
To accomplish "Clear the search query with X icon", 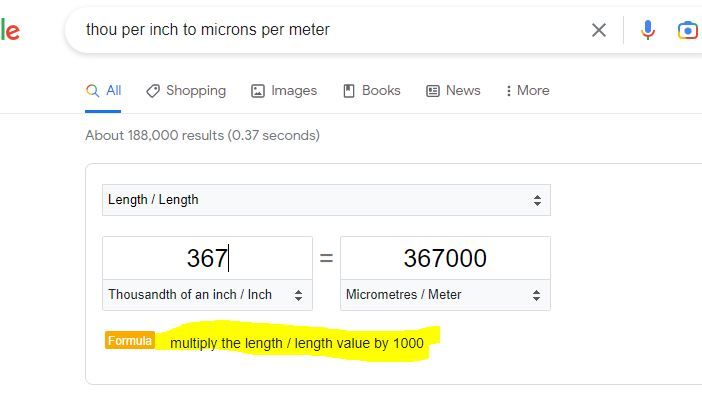I will tap(599, 30).
